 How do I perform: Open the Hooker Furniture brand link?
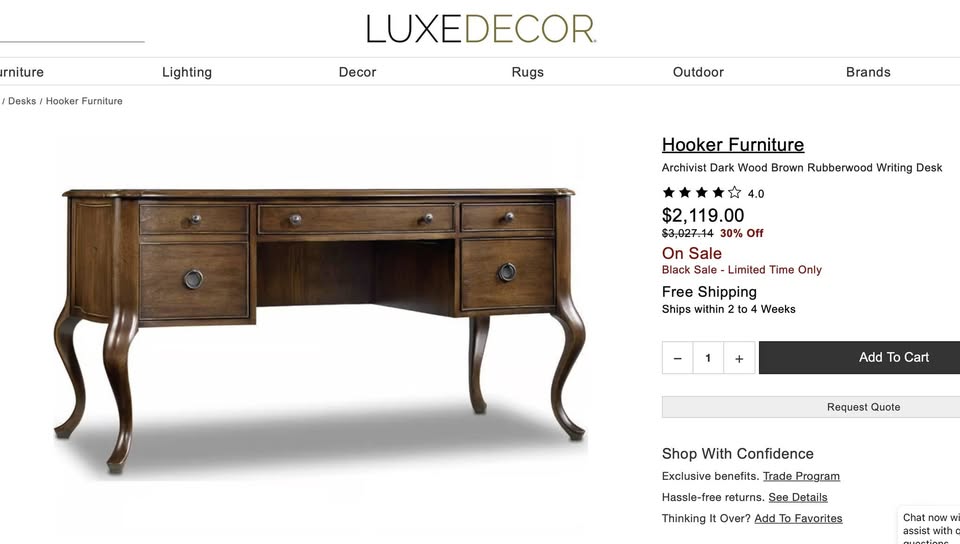pyautogui.click(x=733, y=145)
